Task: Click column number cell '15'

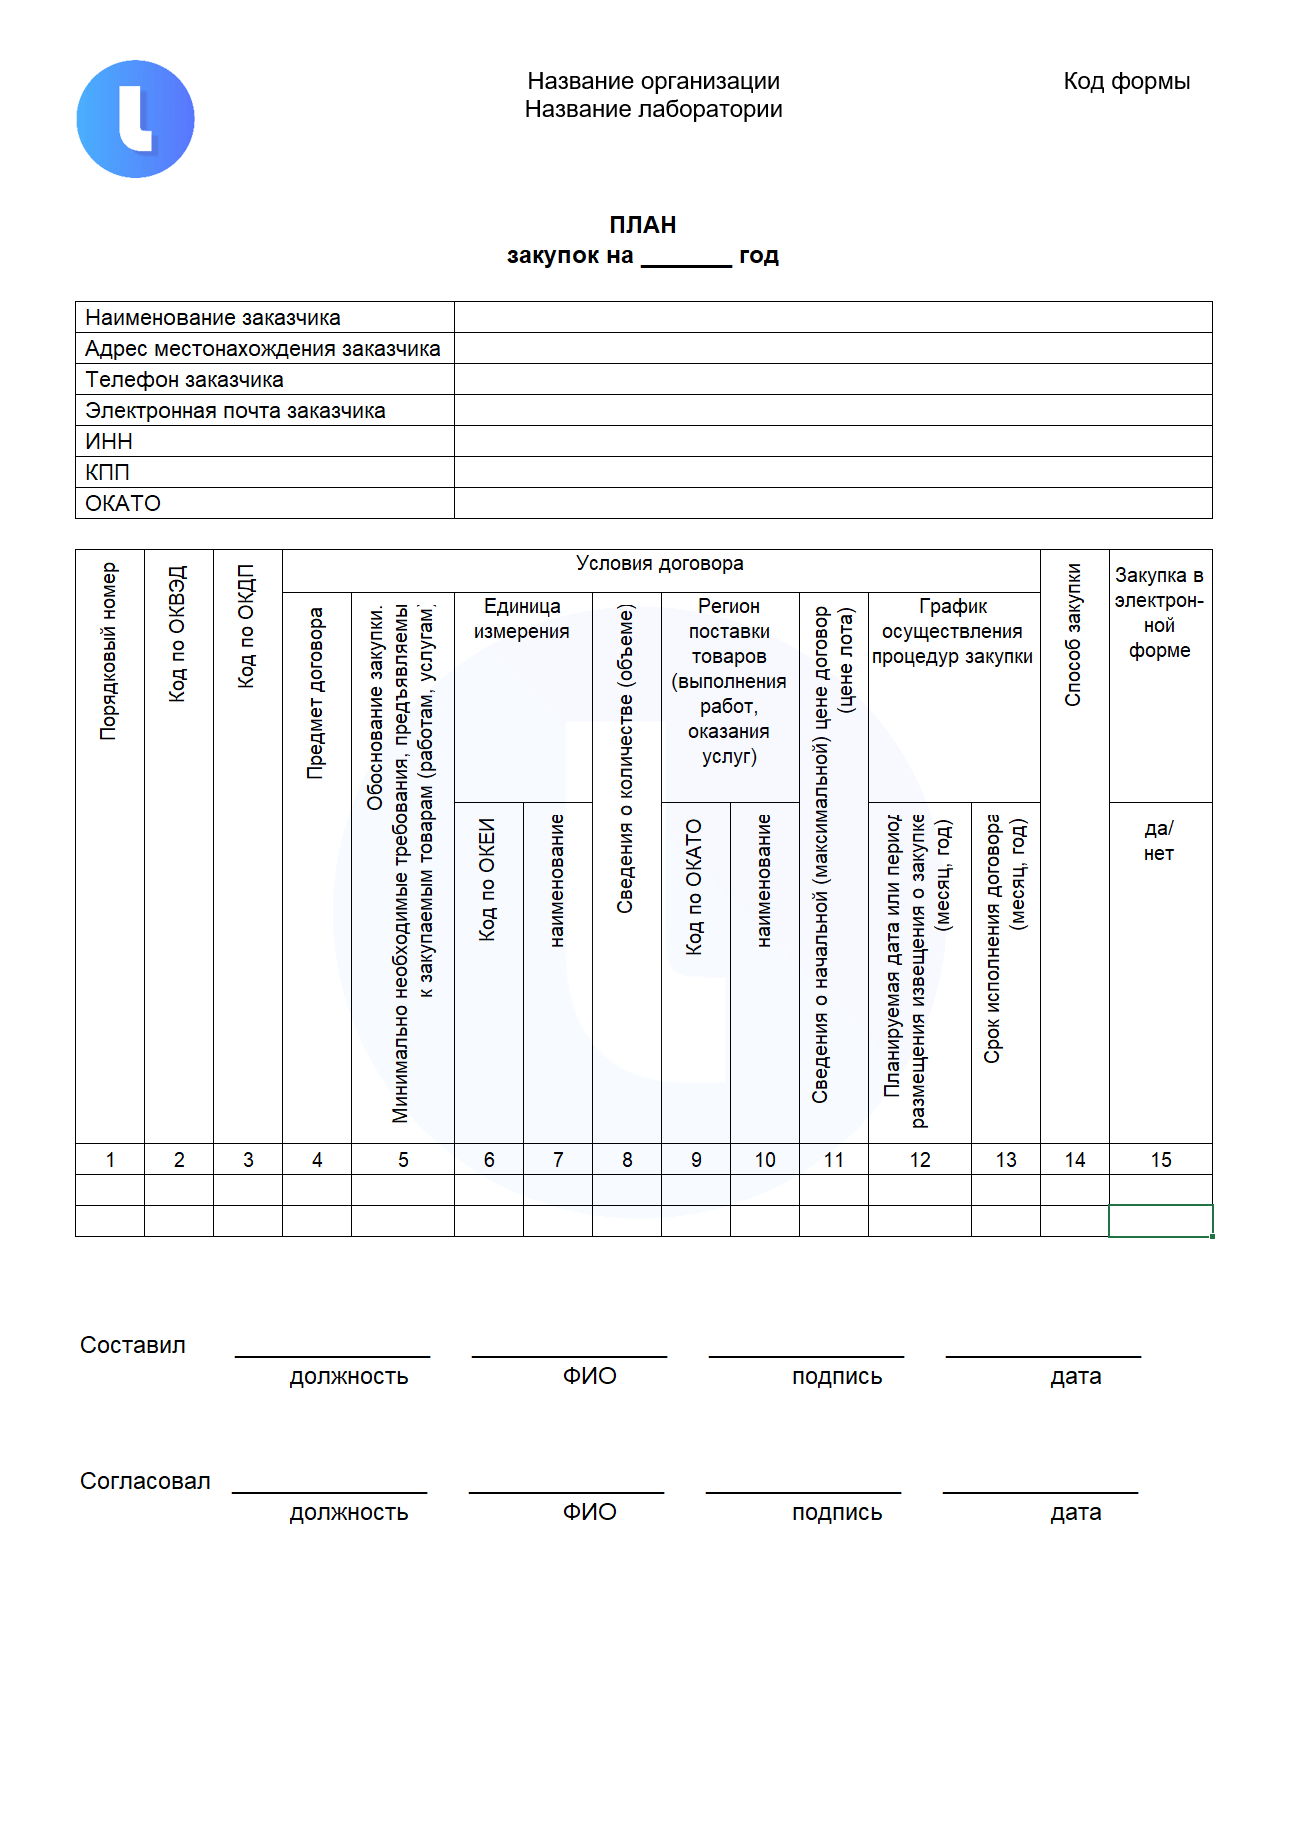Action: point(1160,1159)
